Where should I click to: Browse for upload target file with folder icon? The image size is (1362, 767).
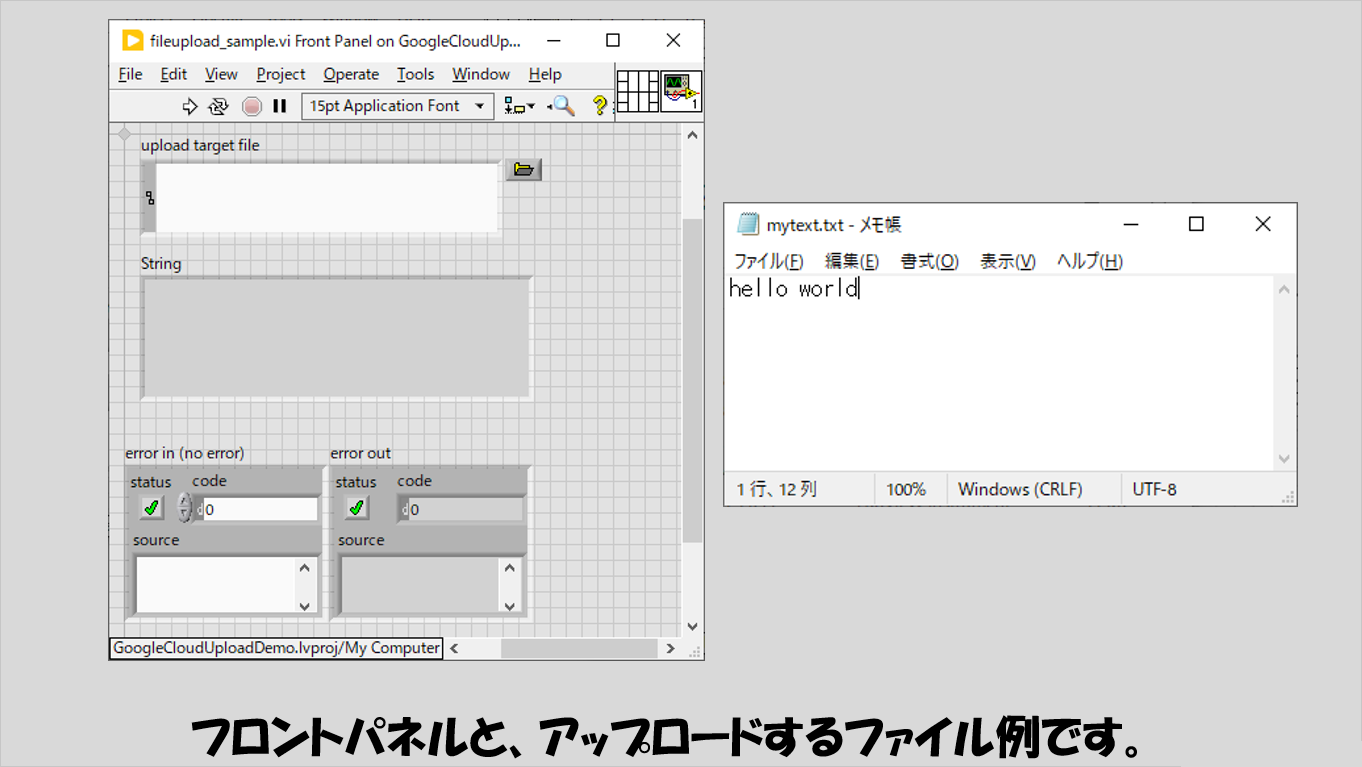523,170
